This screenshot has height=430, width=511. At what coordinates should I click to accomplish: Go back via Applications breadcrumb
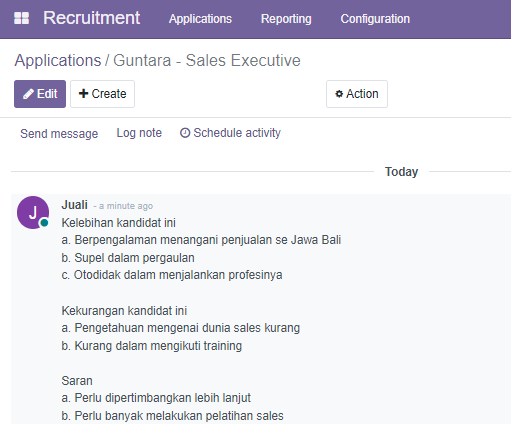click(x=58, y=61)
